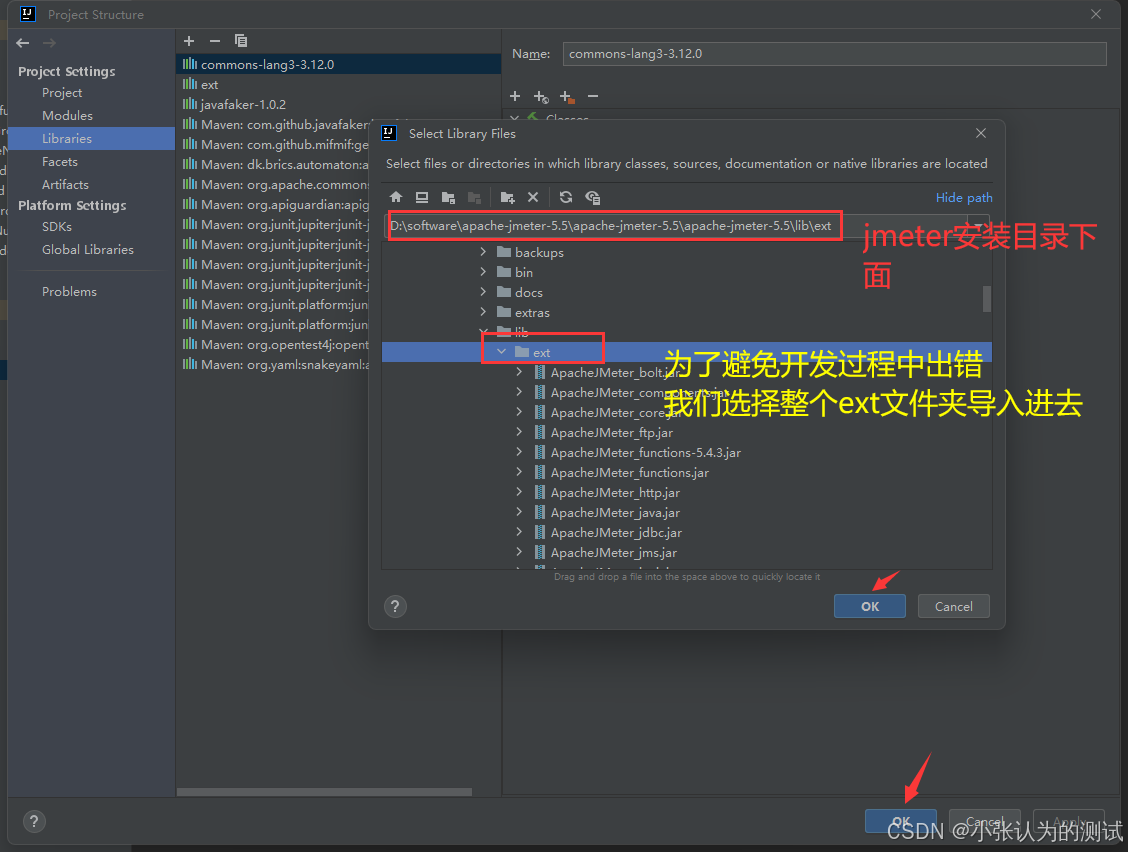Open Project settings page
This screenshot has width=1128, height=852.
pyautogui.click(x=62, y=93)
